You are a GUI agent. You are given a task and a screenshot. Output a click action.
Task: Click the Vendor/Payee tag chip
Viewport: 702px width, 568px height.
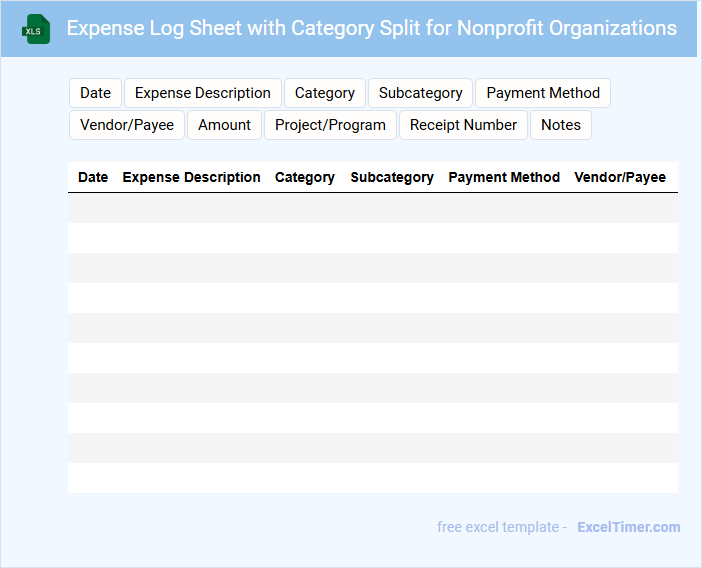coord(127,125)
